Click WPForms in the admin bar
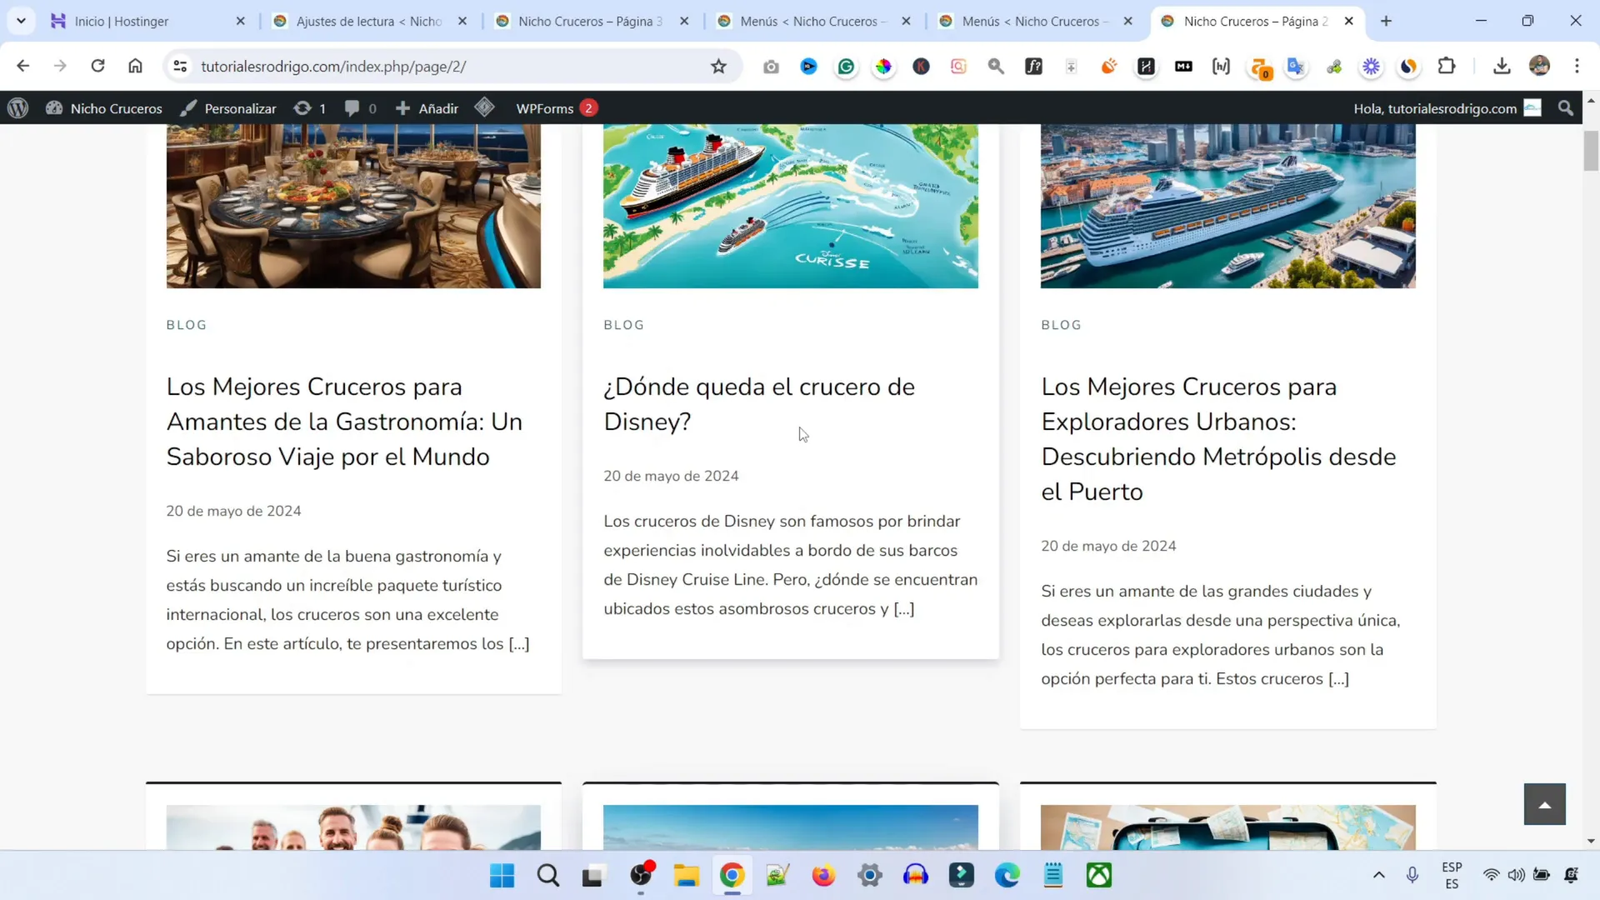 pos(545,108)
